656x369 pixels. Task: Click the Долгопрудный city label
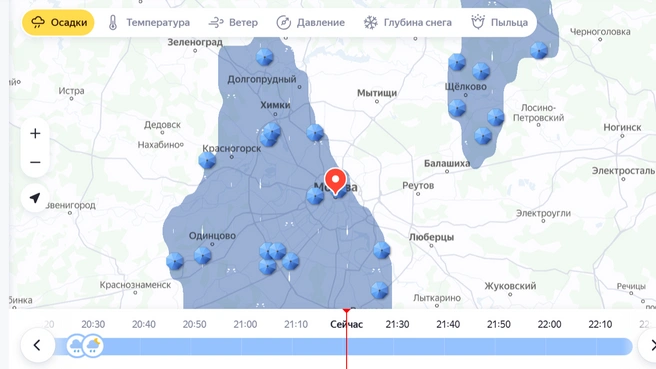pyautogui.click(x=262, y=79)
